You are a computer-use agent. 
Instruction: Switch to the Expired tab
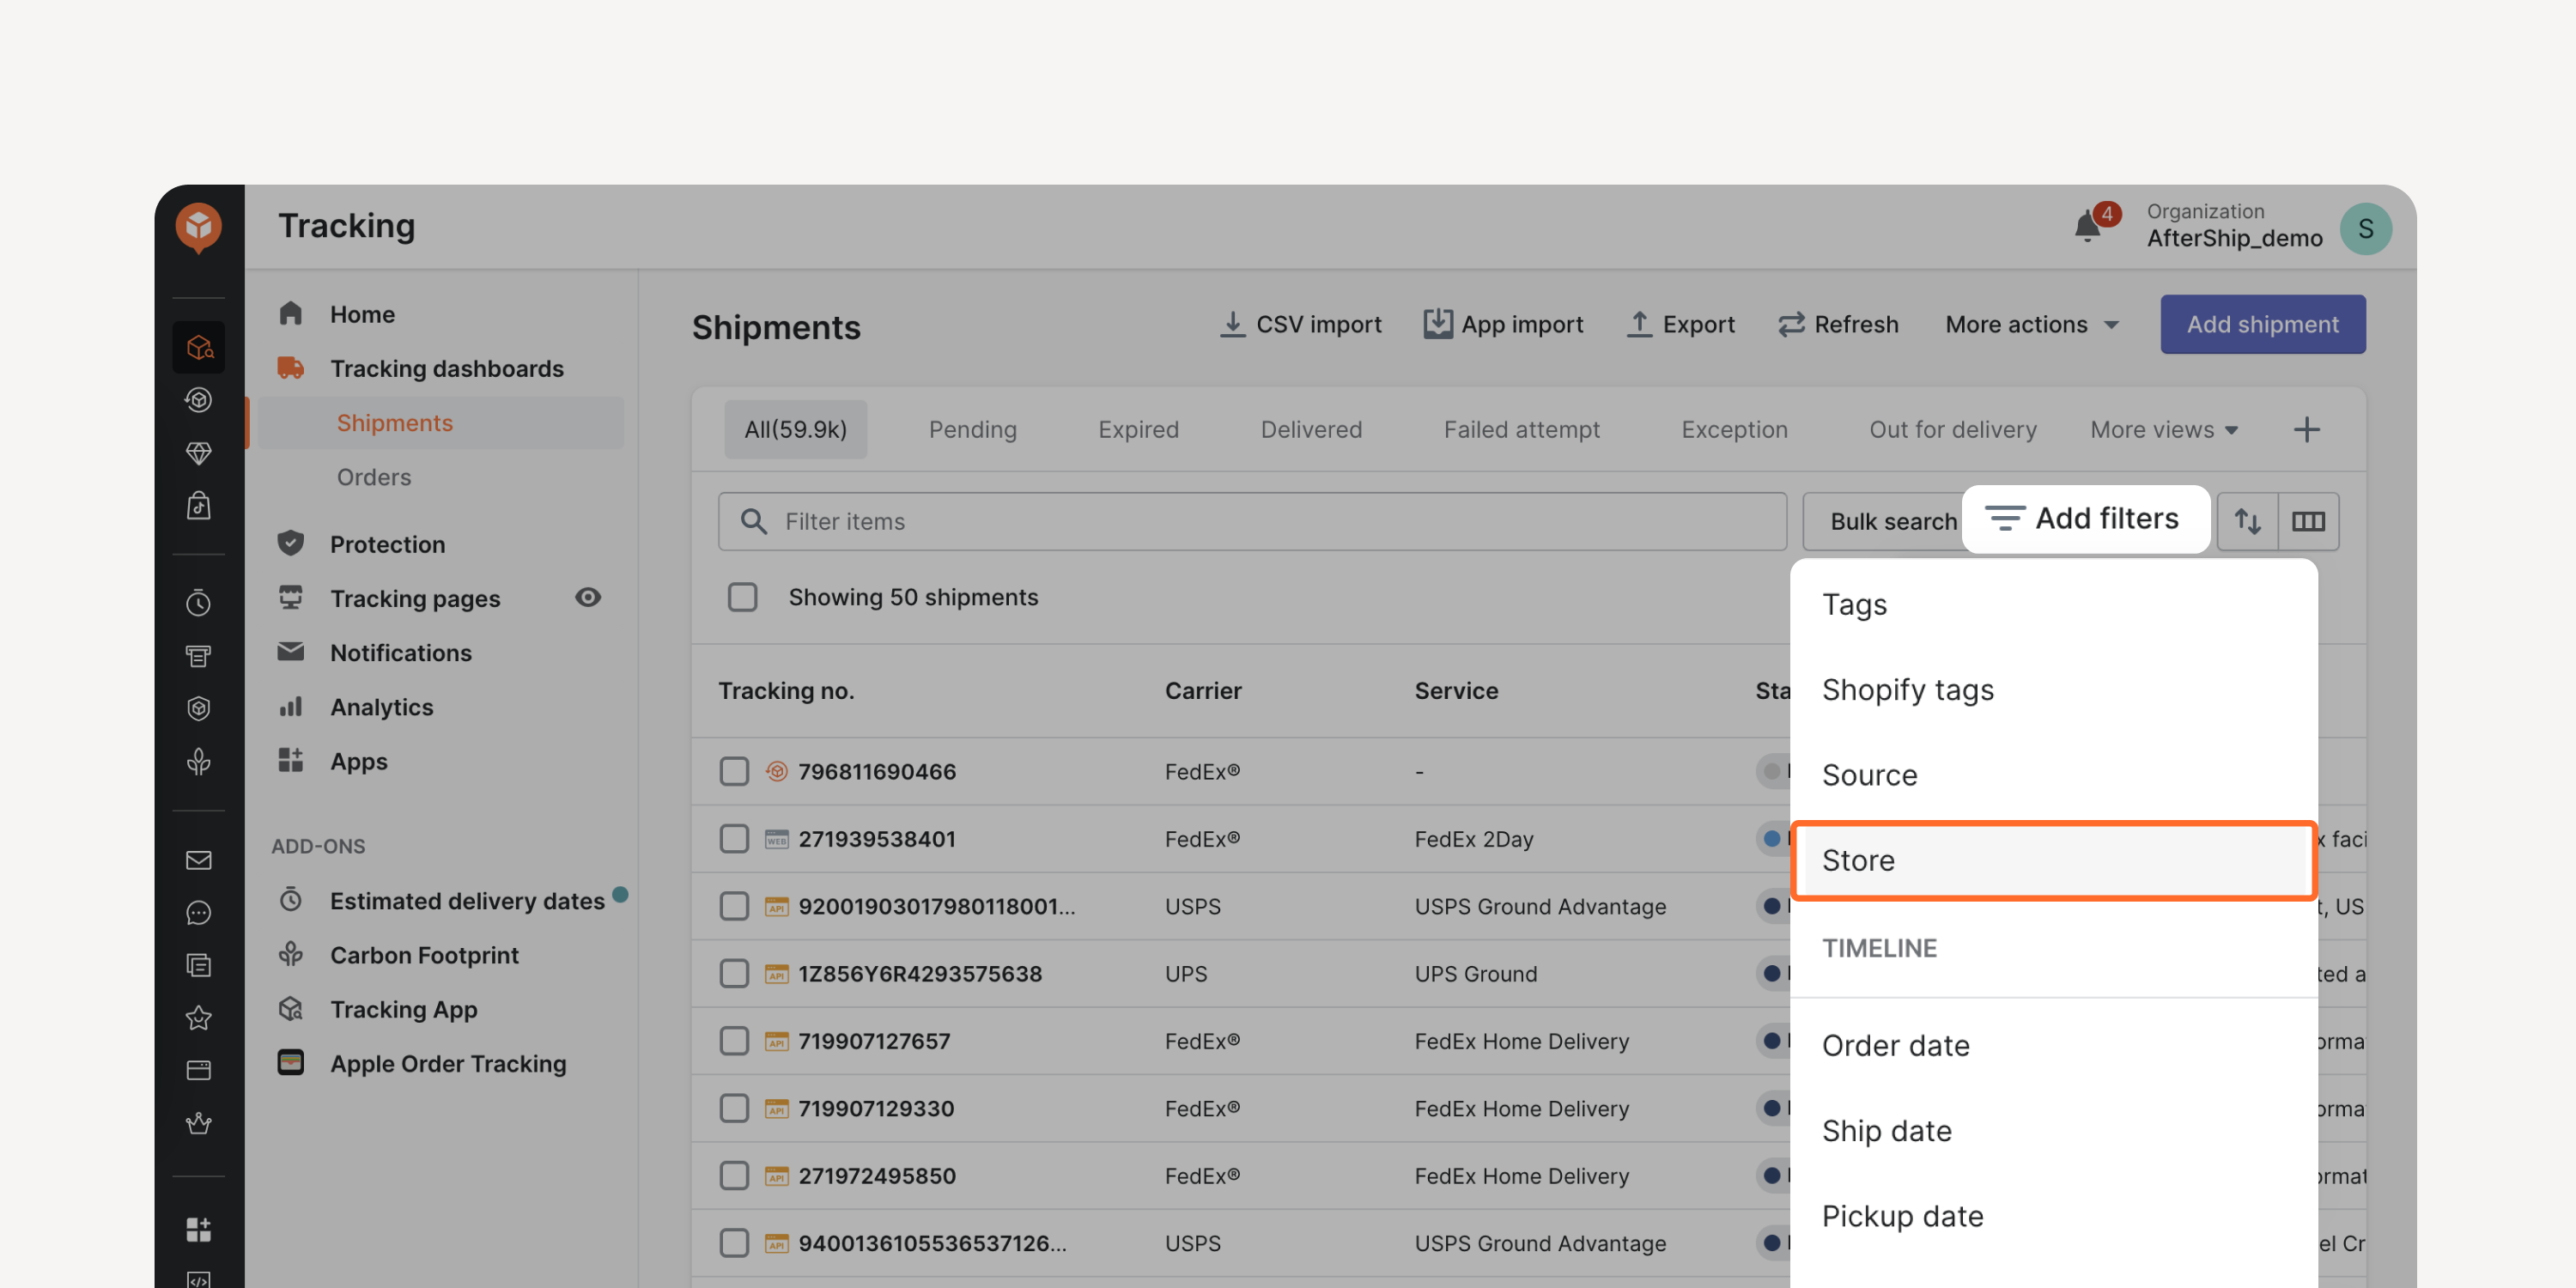click(x=1138, y=429)
